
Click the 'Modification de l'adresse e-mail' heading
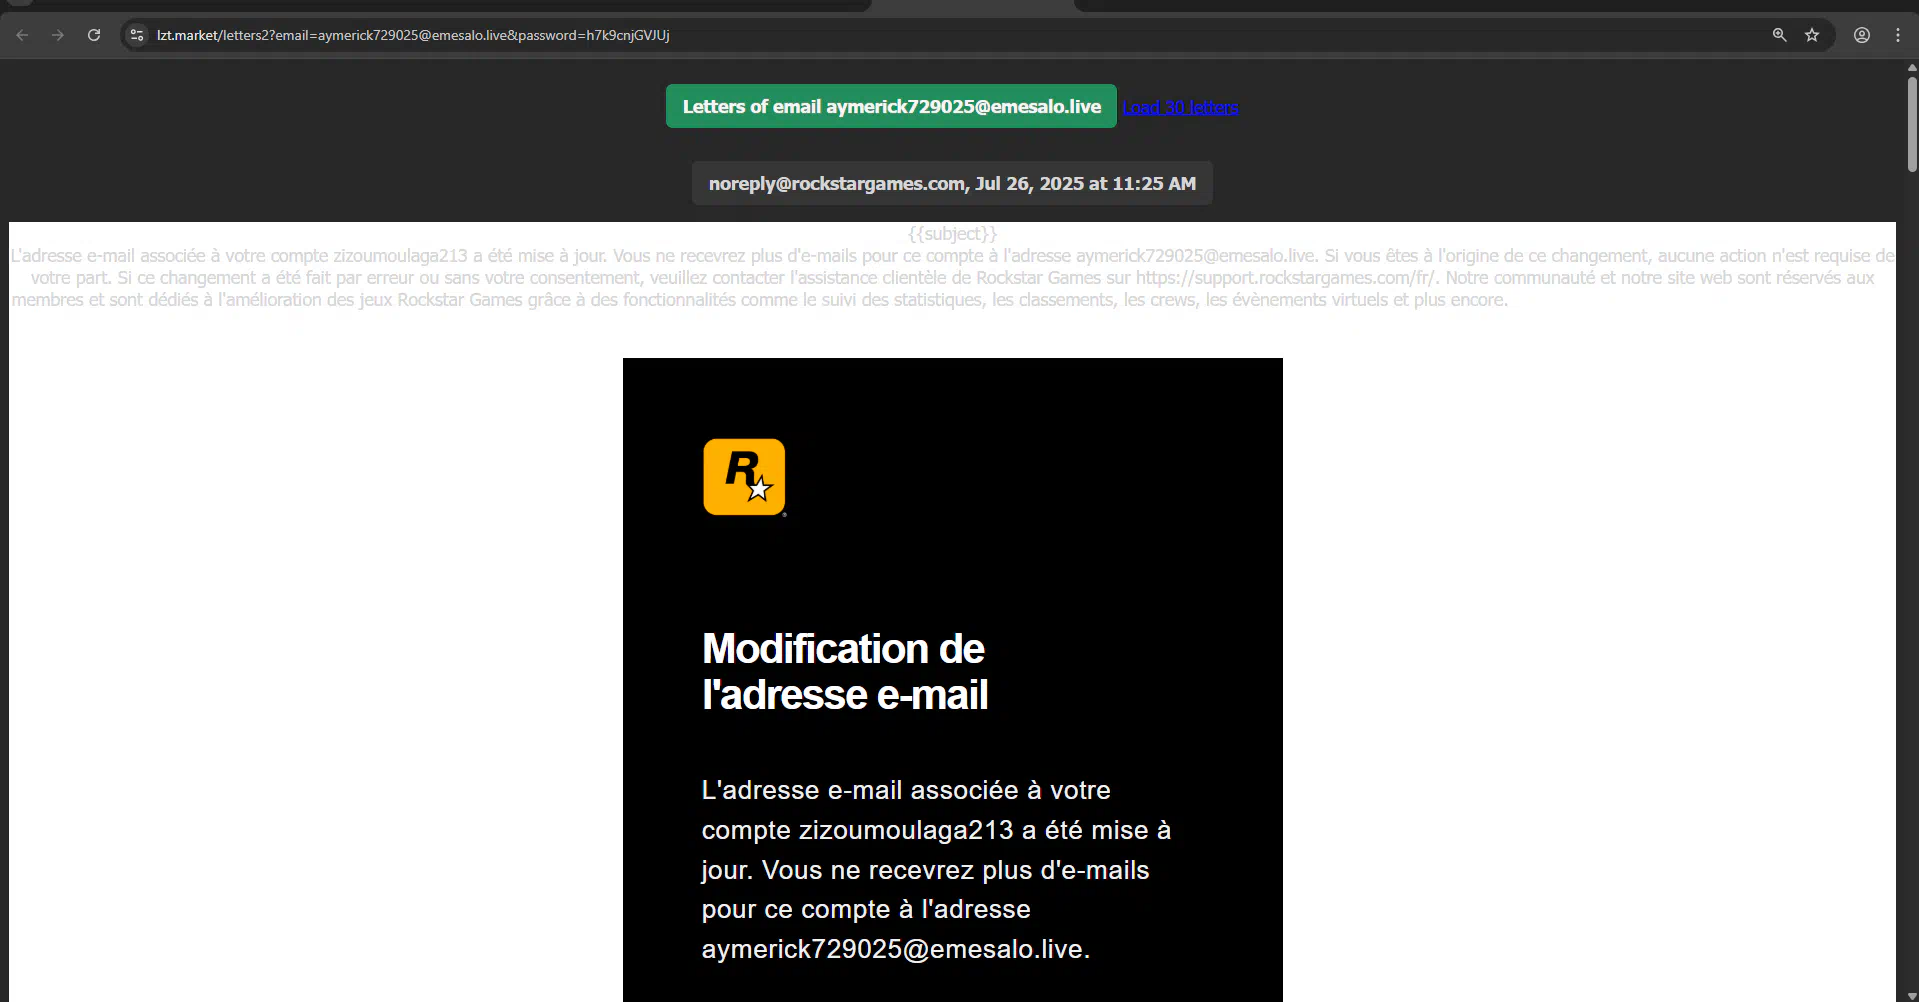pos(845,672)
